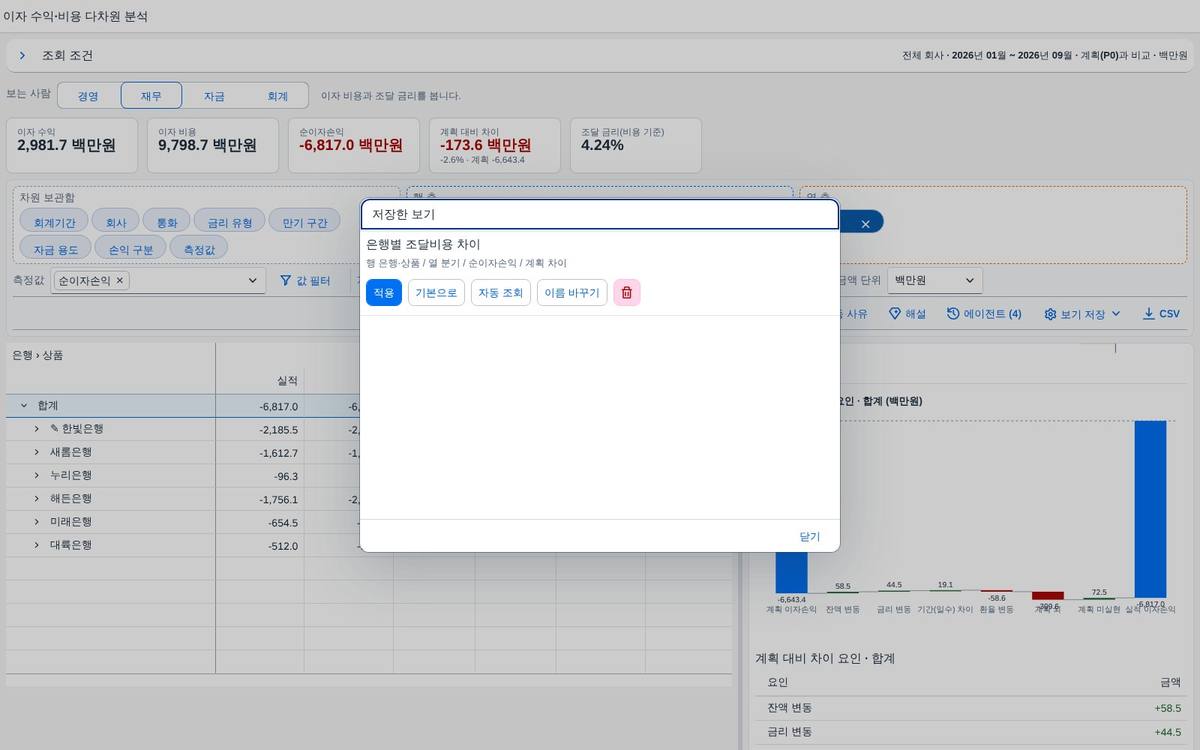The image size is (1200, 750).
Task: Switch to 자금 viewer tab
Action: pos(214,96)
